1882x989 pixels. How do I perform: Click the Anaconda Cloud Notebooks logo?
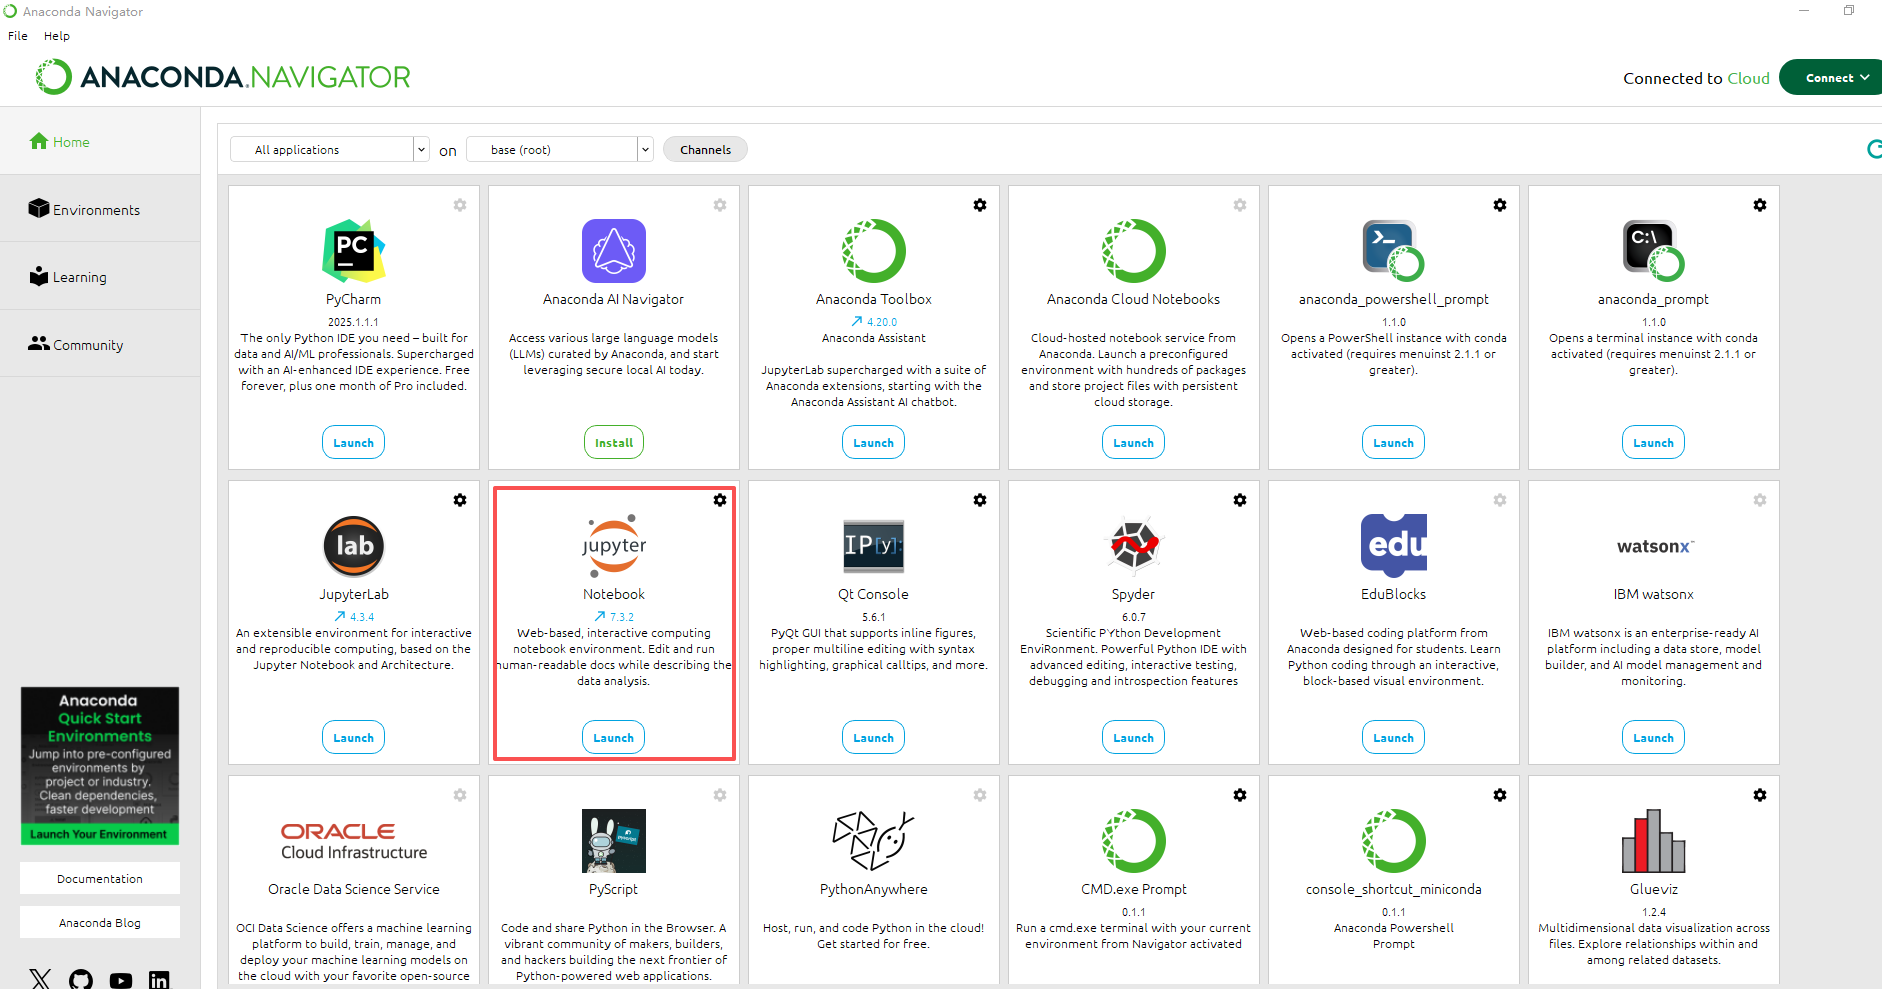[1134, 251]
